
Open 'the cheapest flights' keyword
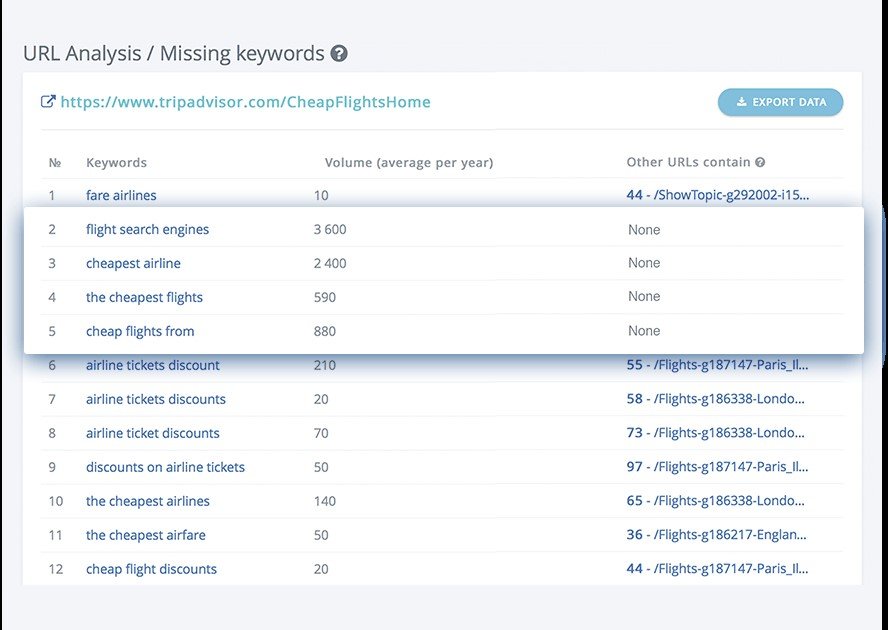[x=144, y=297]
